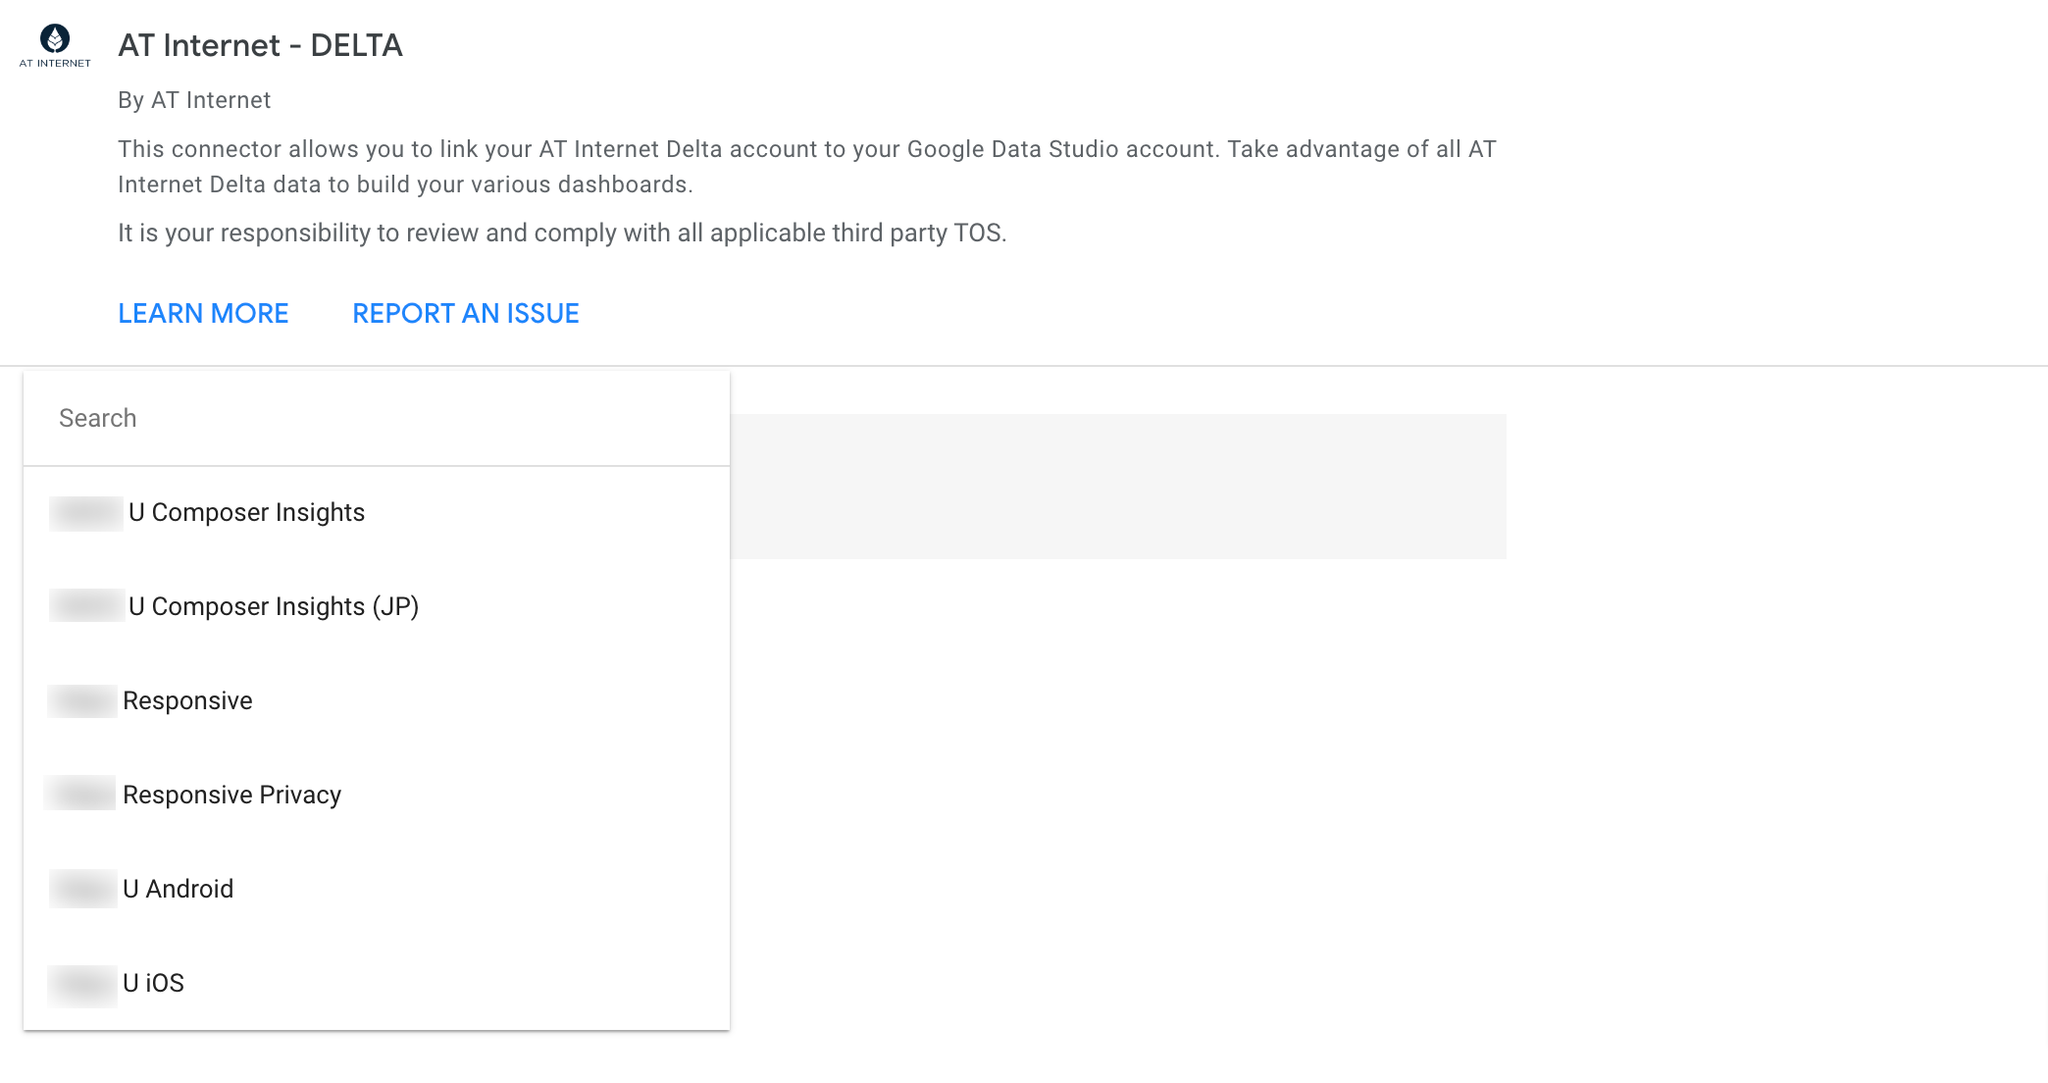
Task: Click the AT Internet - DELTA connector title
Action: [x=260, y=45]
